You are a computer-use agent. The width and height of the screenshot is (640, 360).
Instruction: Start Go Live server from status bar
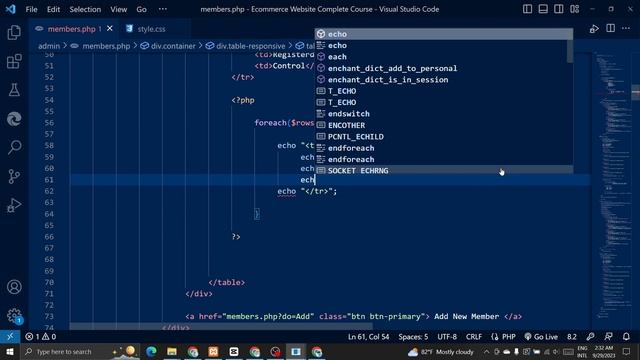click(x=541, y=337)
